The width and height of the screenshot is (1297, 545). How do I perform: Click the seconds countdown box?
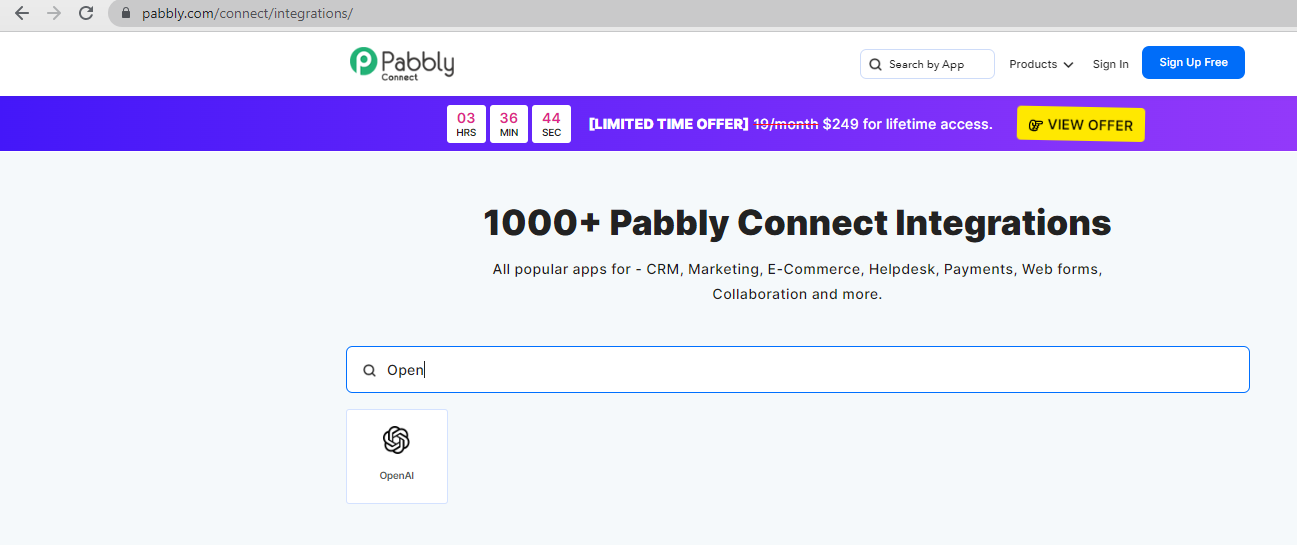click(551, 124)
